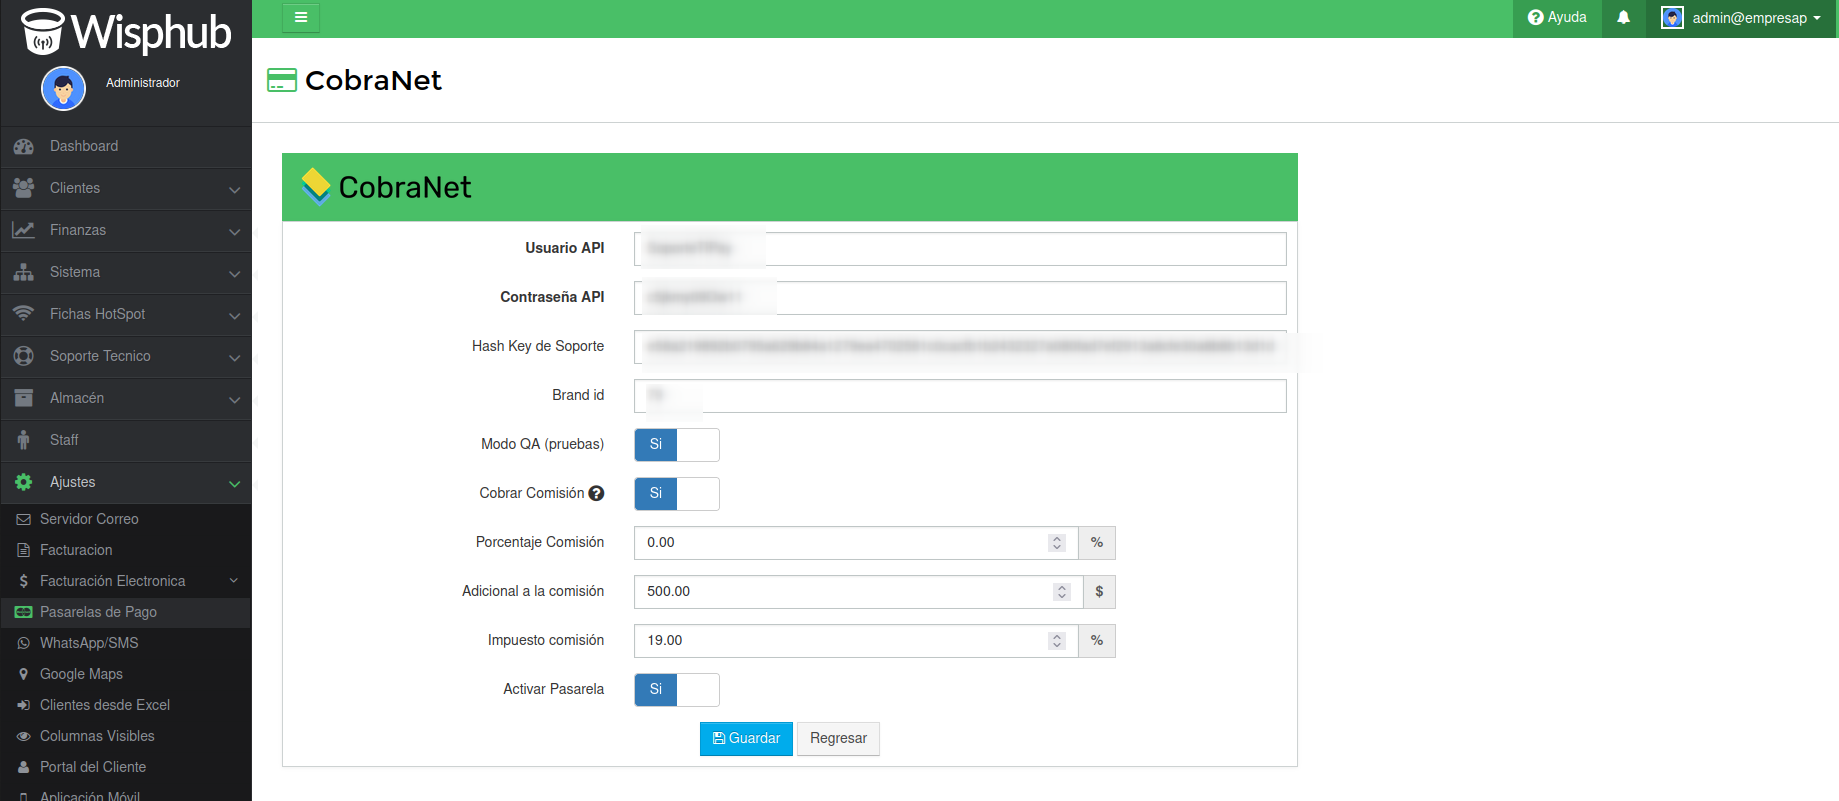Image resolution: width=1839 pixels, height=801 pixels.
Task: Click the Staff person icon
Action: pos(24,440)
